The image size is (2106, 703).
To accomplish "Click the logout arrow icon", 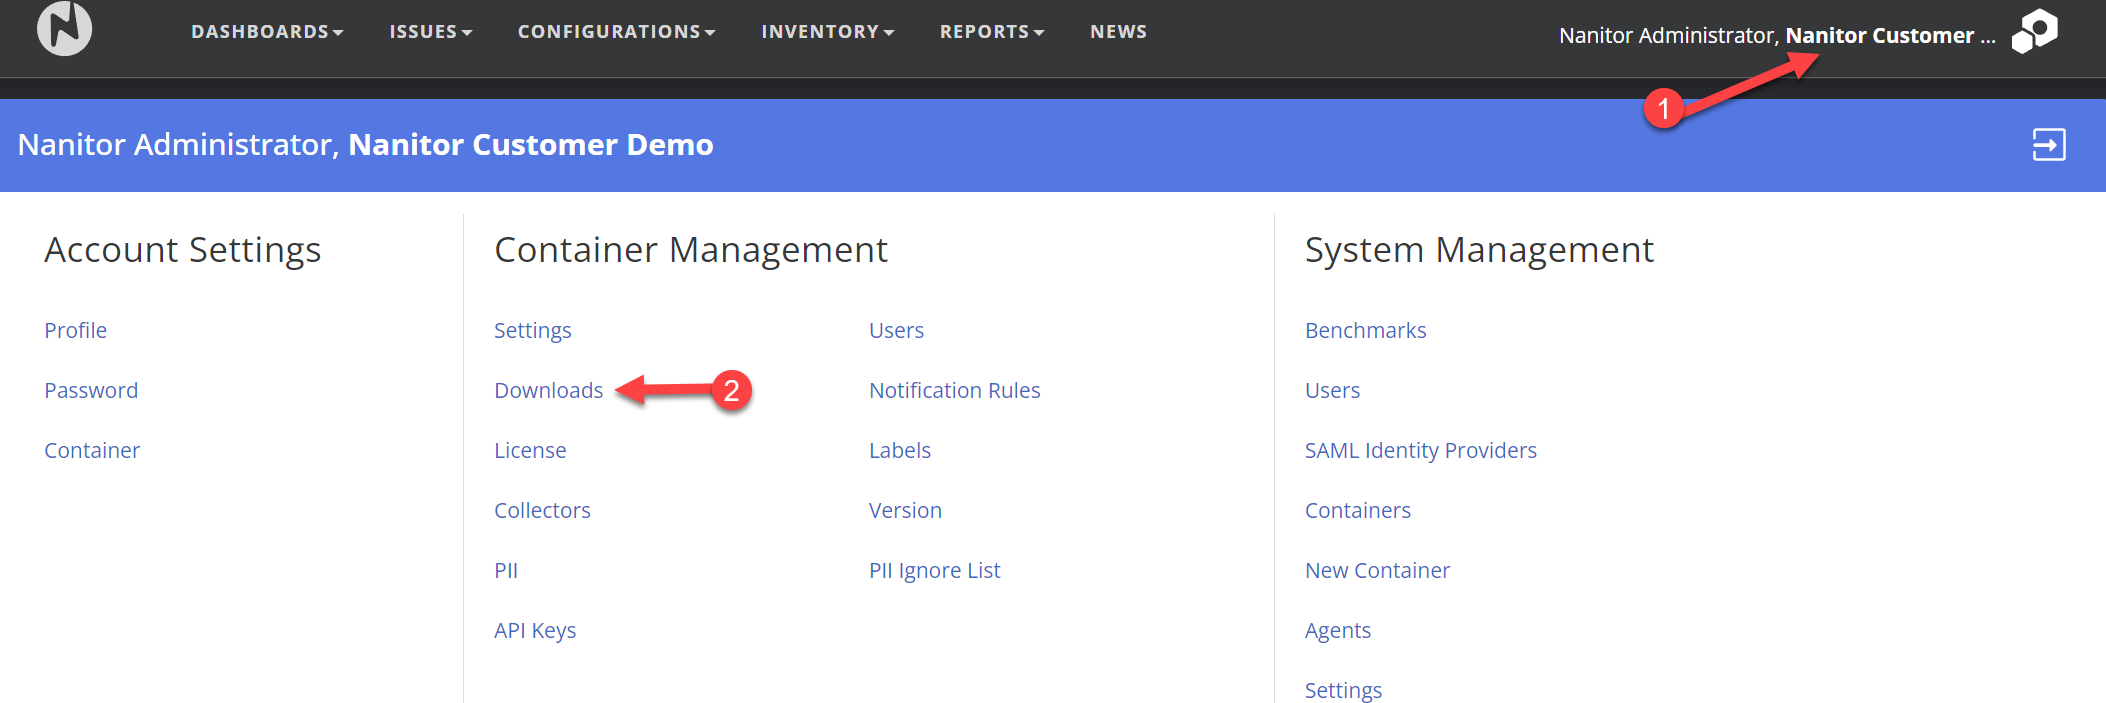I will (x=2048, y=145).
